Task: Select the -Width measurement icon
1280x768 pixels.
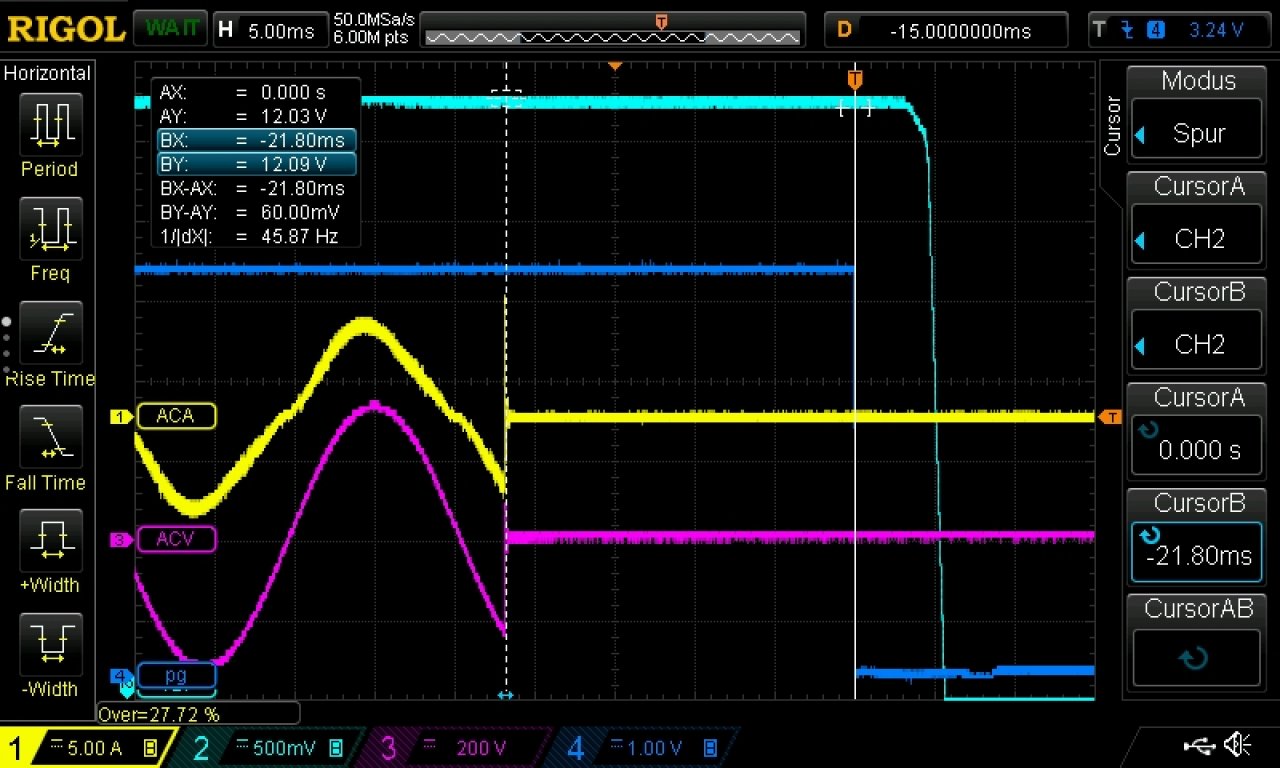Action: 49,647
